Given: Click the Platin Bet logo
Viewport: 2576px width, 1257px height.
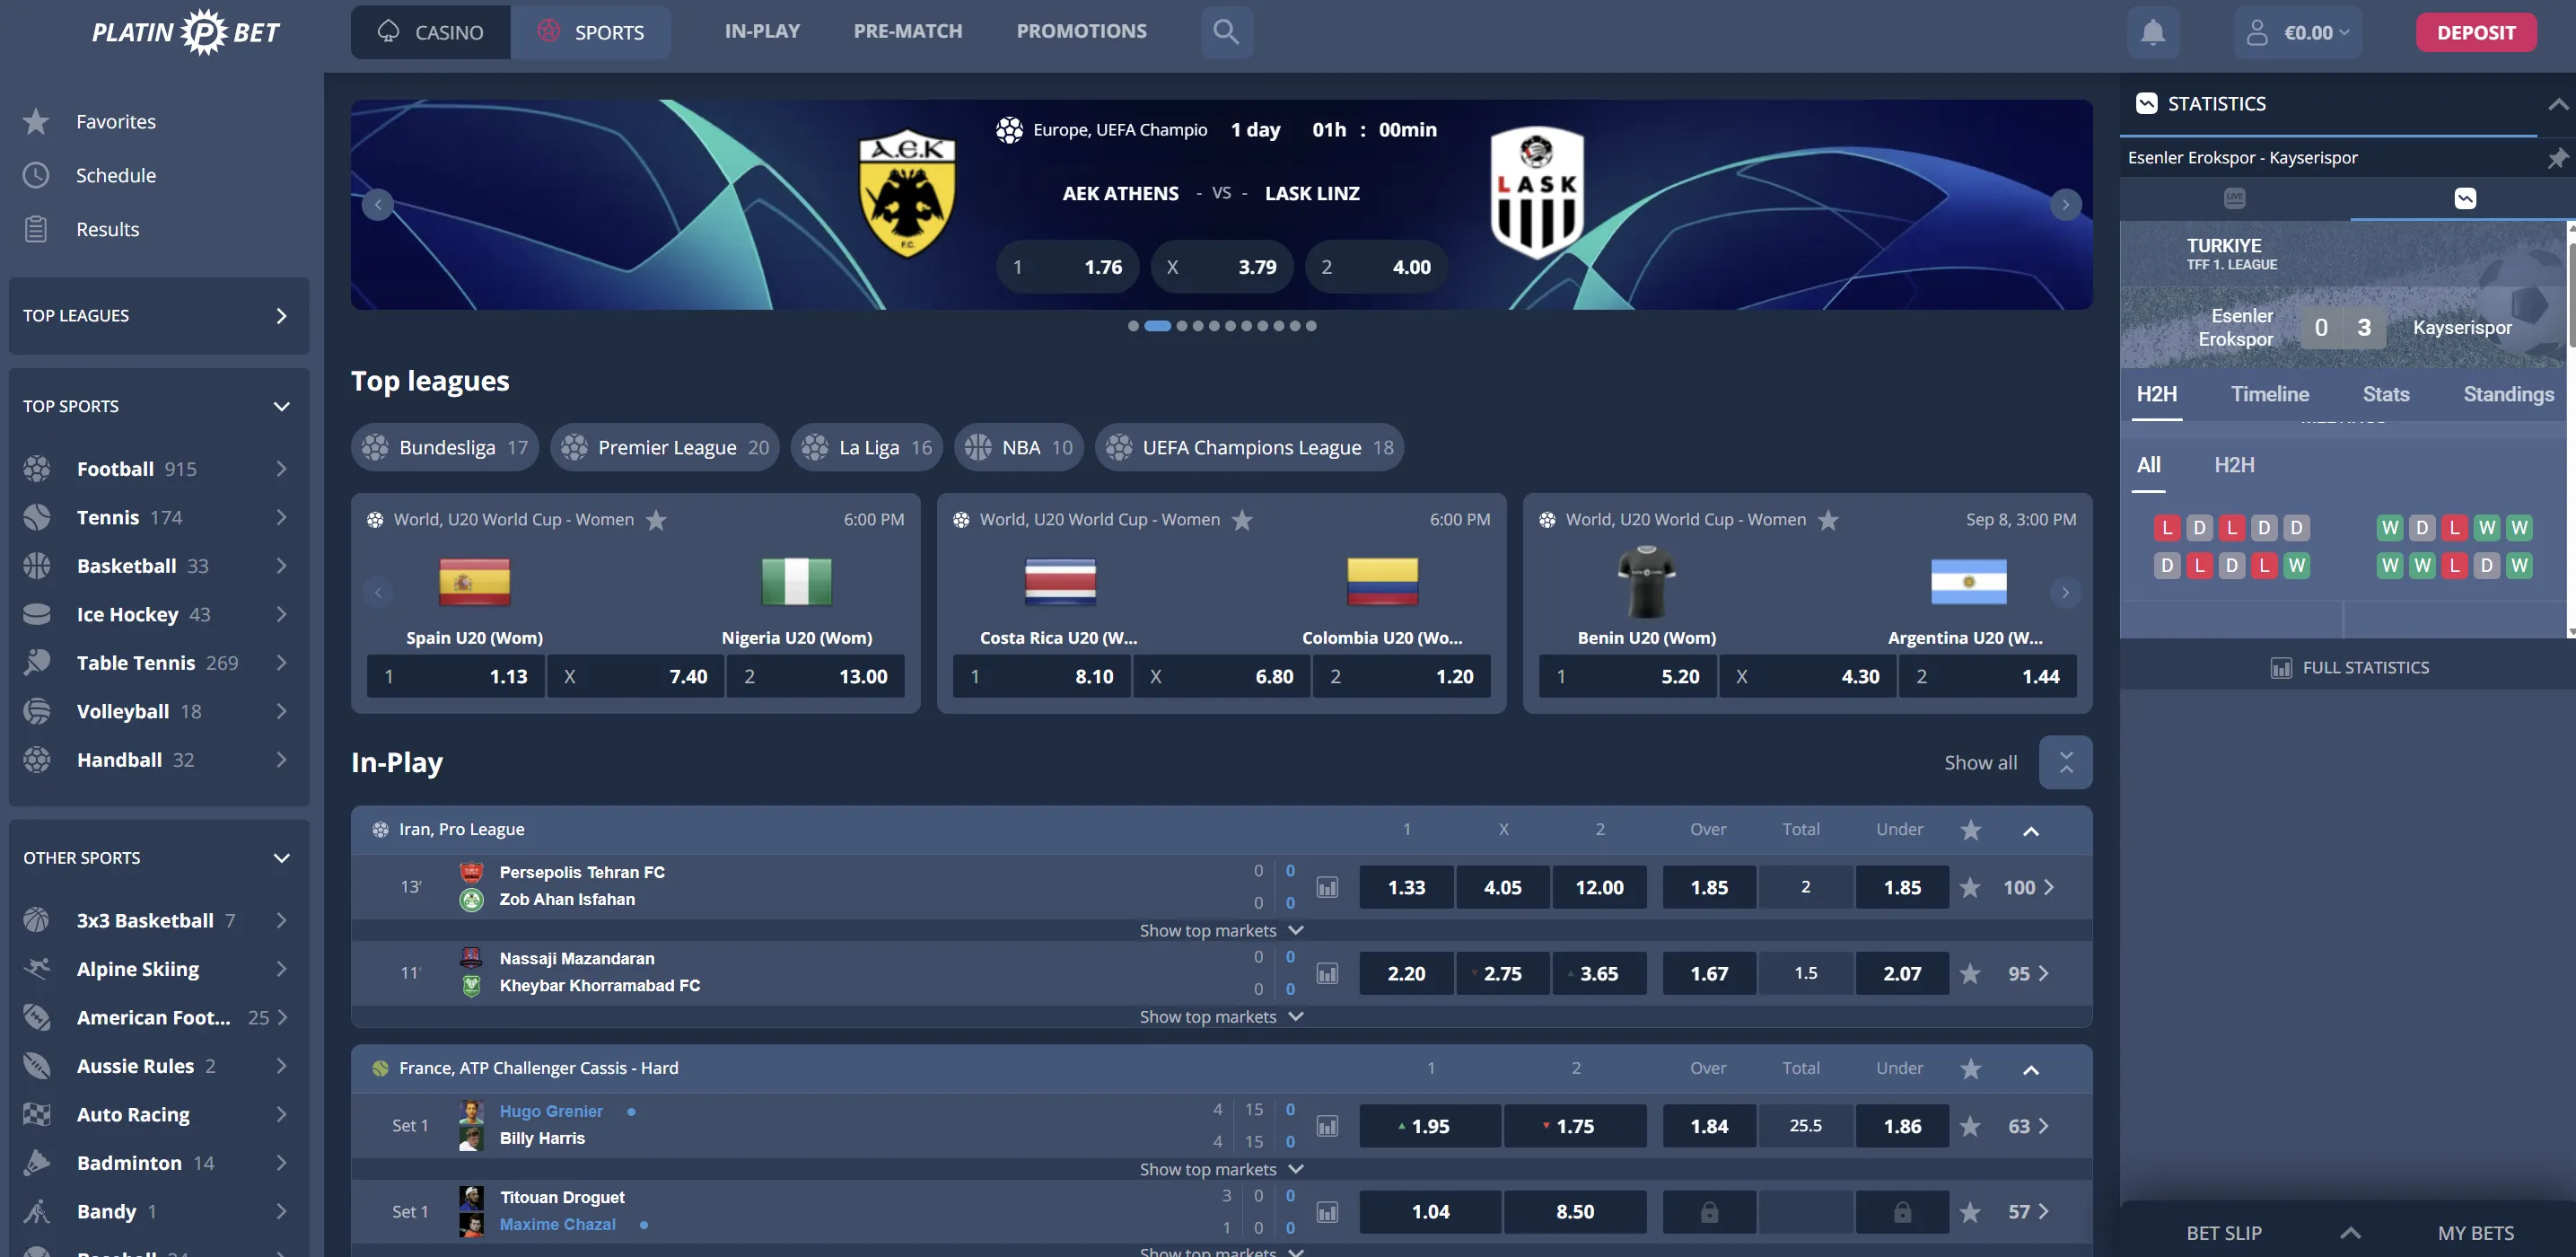Looking at the screenshot, I should [x=186, y=32].
